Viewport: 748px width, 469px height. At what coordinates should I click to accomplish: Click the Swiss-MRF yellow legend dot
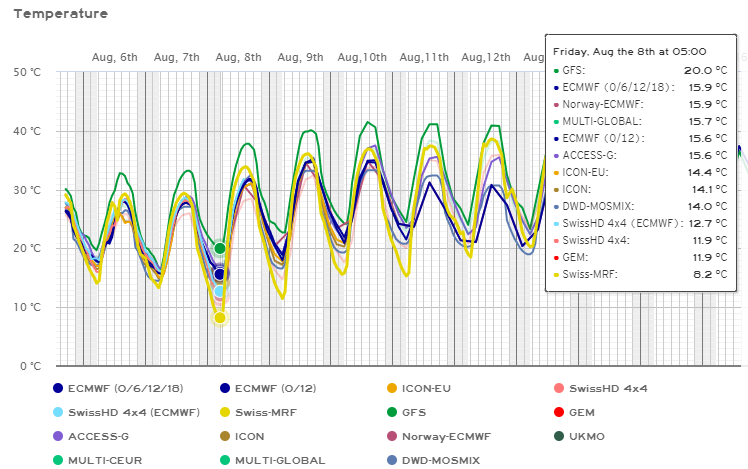point(225,412)
